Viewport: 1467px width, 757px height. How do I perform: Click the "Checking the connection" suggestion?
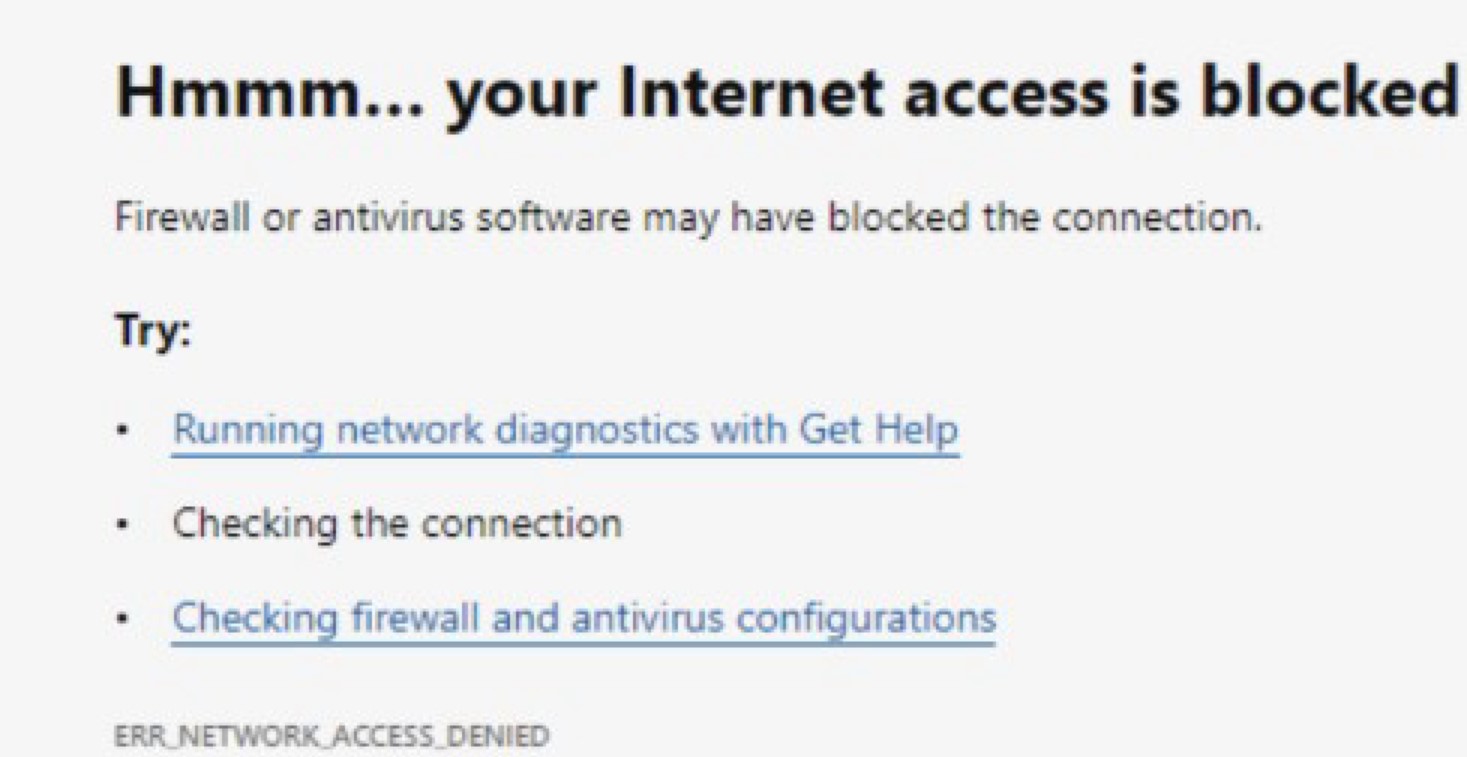396,523
